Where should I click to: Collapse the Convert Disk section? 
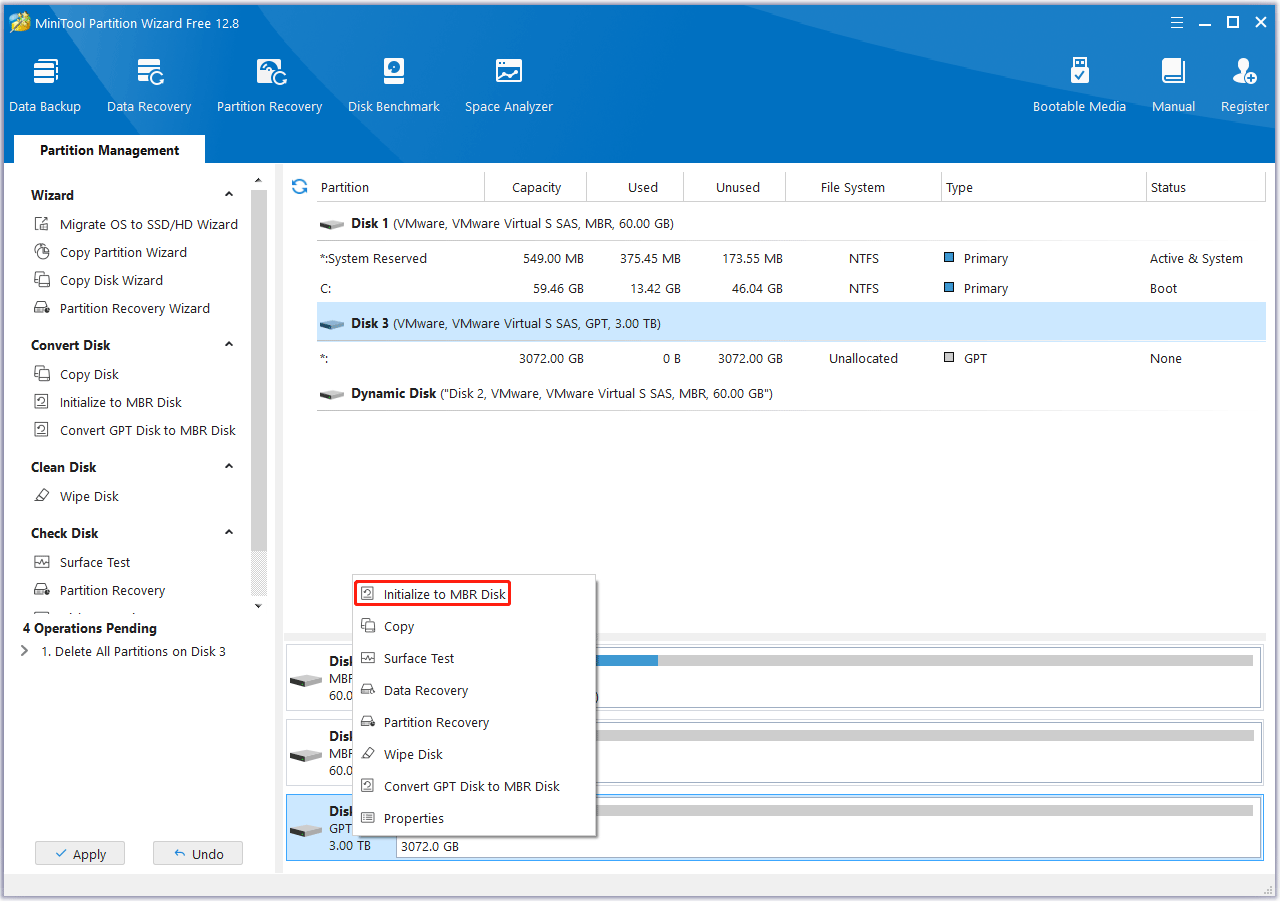(229, 345)
